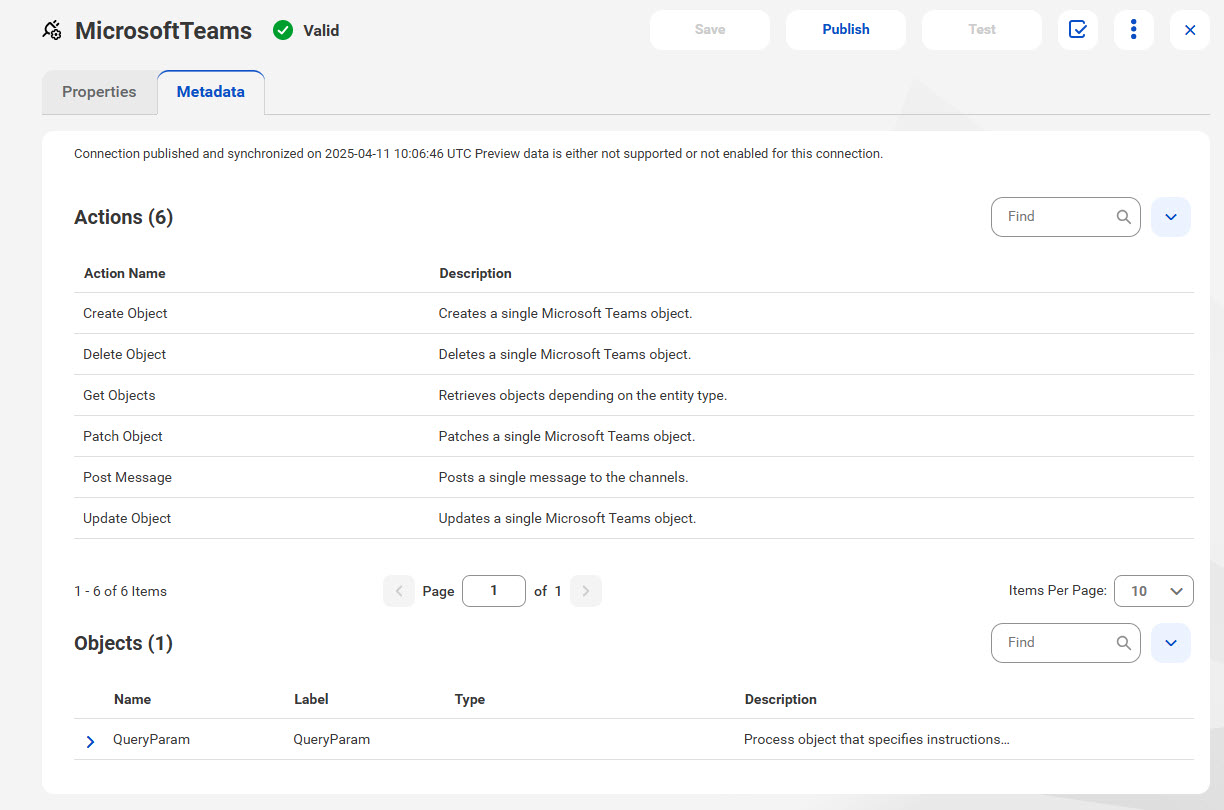
Task: Click 'Posts a single message to the channels' text
Action: pos(564,477)
